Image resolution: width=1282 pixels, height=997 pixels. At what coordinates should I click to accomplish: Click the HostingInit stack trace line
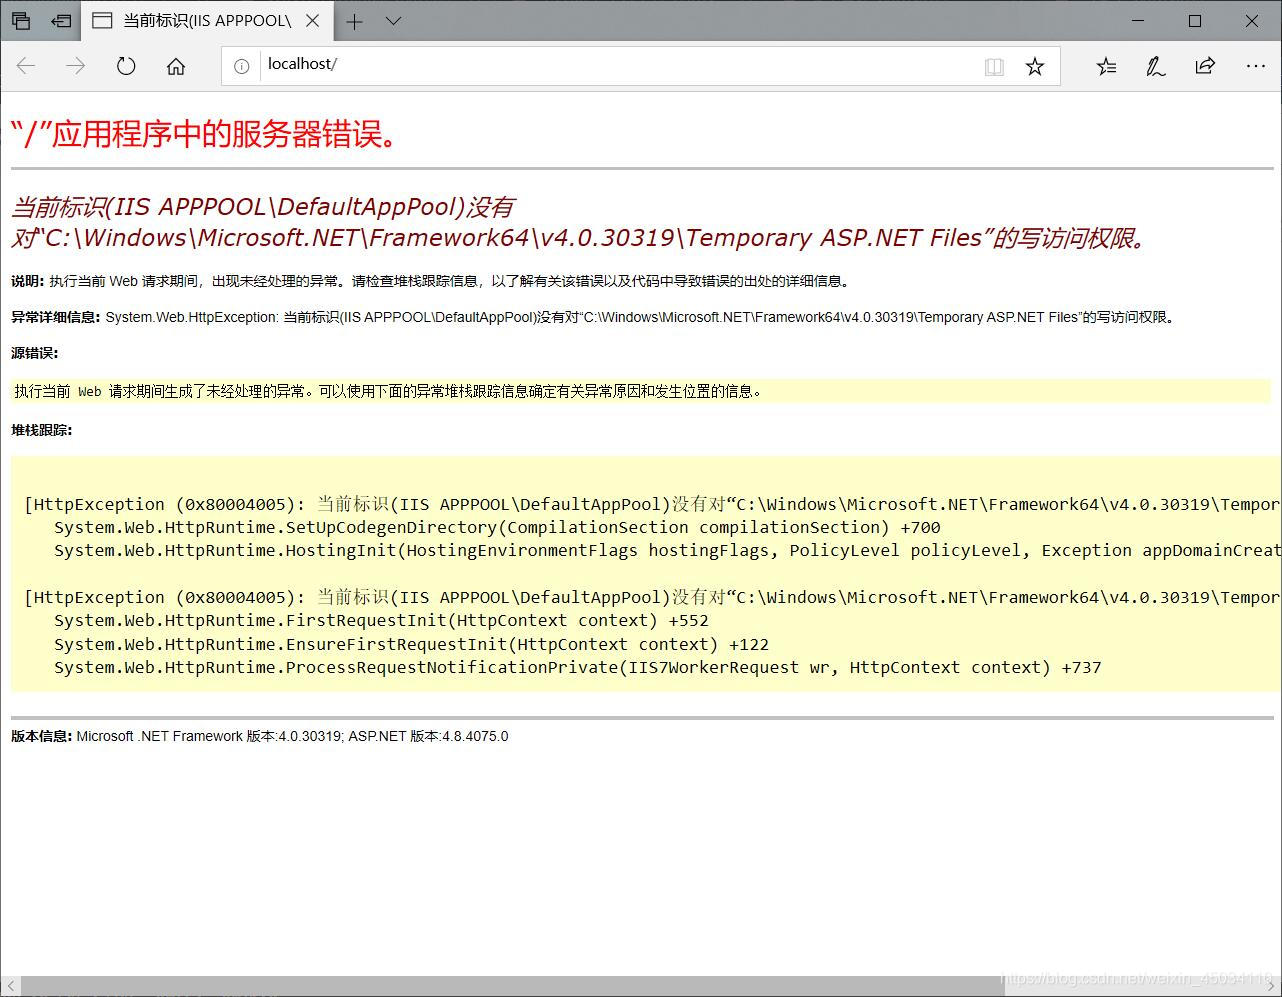pos(668,551)
